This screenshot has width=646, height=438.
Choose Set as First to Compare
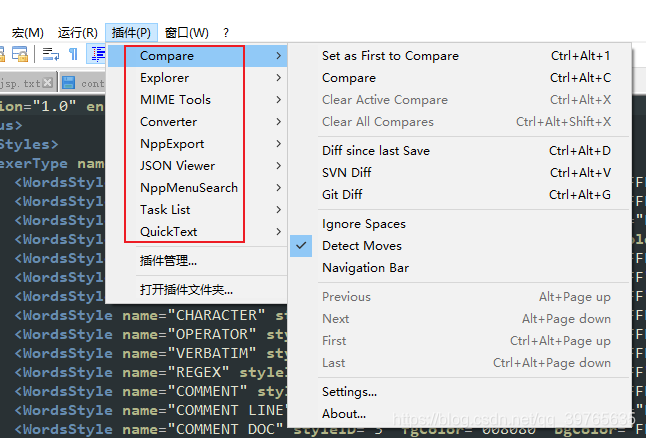460,56
